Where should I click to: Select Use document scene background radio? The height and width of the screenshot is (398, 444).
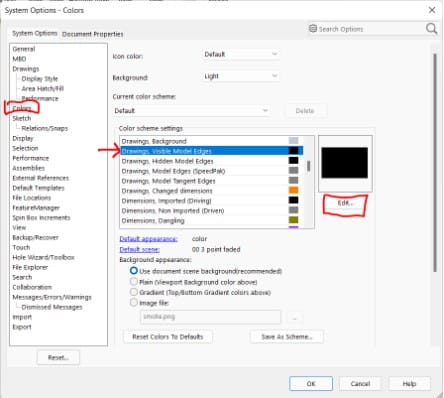(134, 271)
